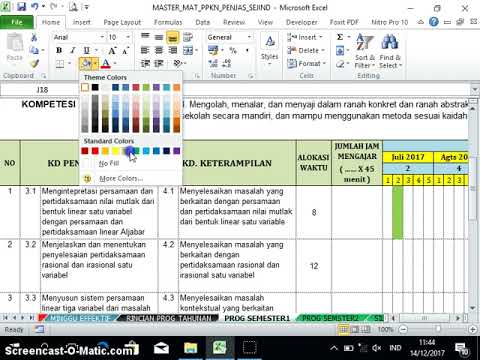The width and height of the screenshot is (480, 360).
Task: Click zoom in plus button
Action: click(x=472, y=330)
